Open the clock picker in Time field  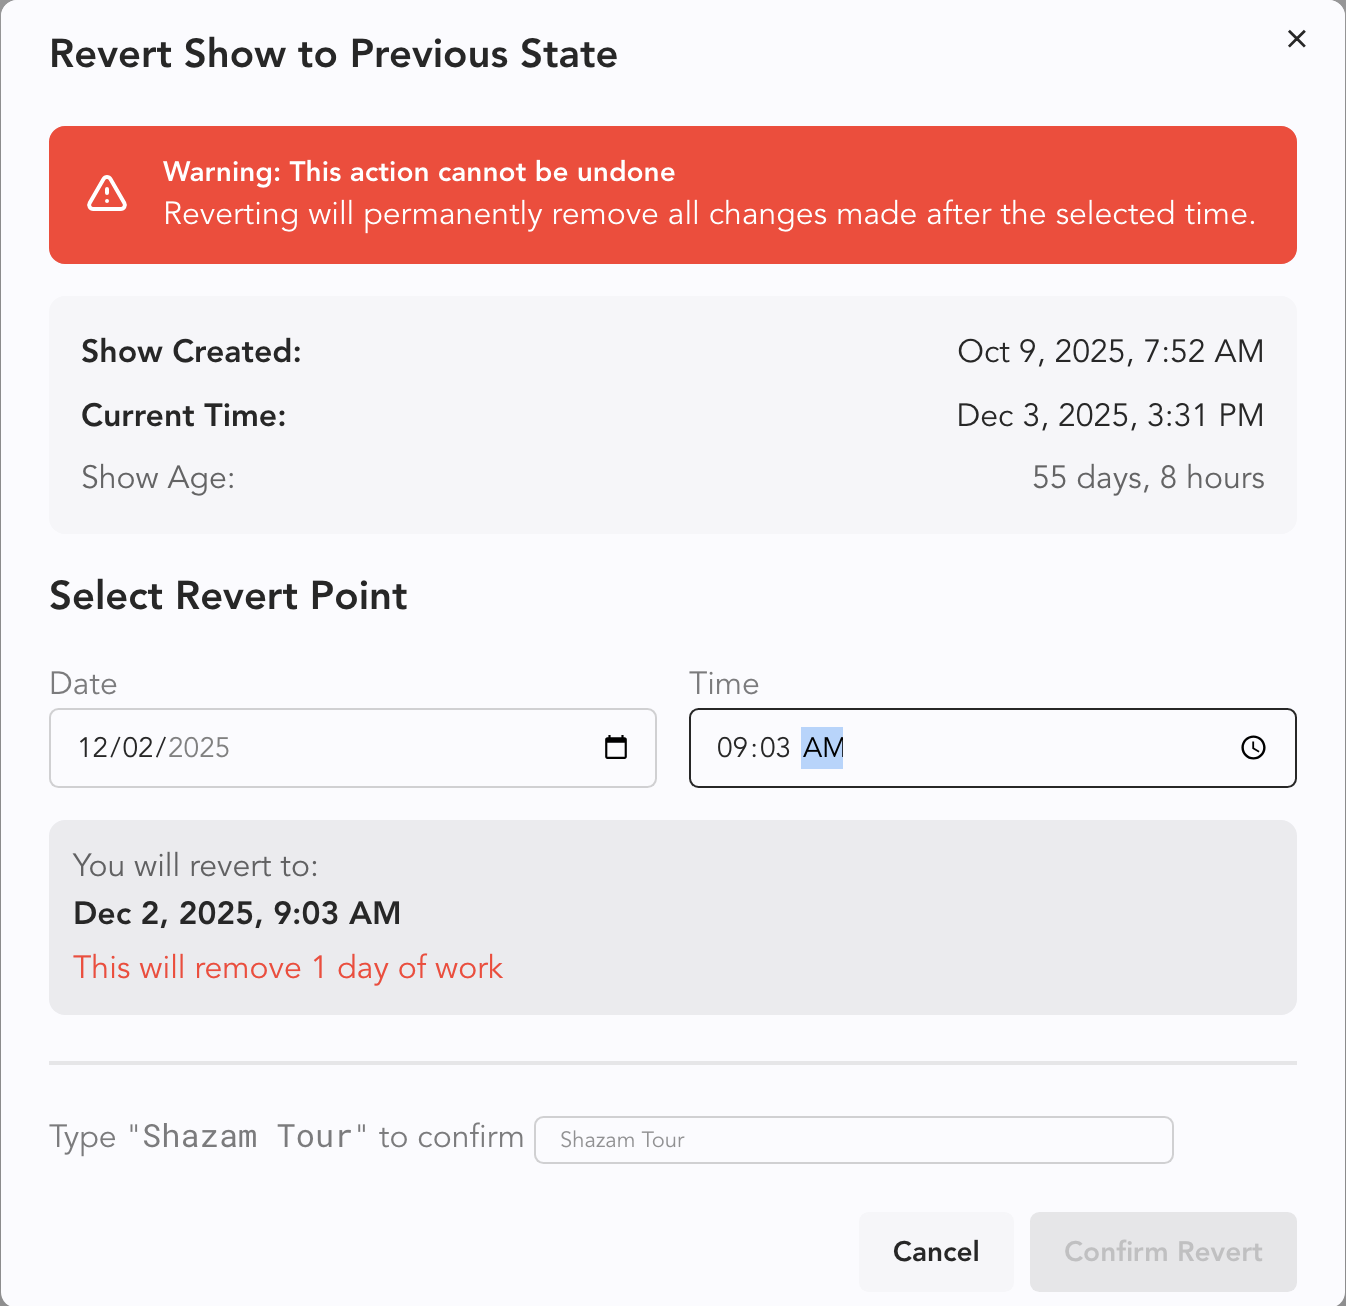(x=1253, y=748)
